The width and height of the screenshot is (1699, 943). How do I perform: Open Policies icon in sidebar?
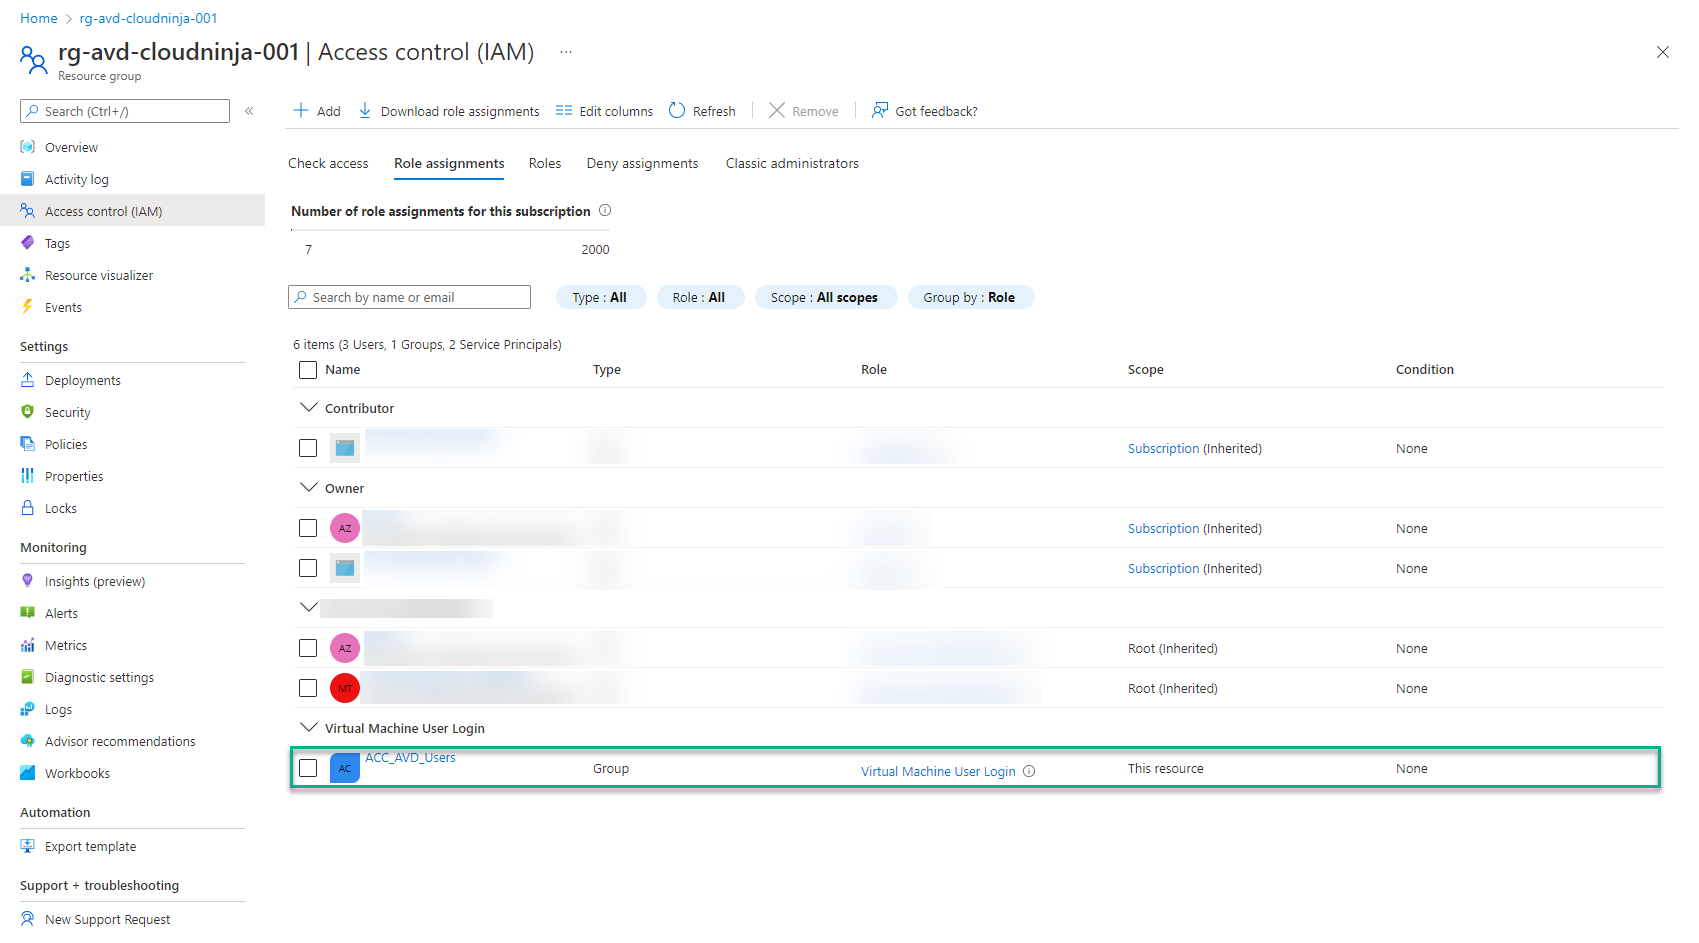28,444
